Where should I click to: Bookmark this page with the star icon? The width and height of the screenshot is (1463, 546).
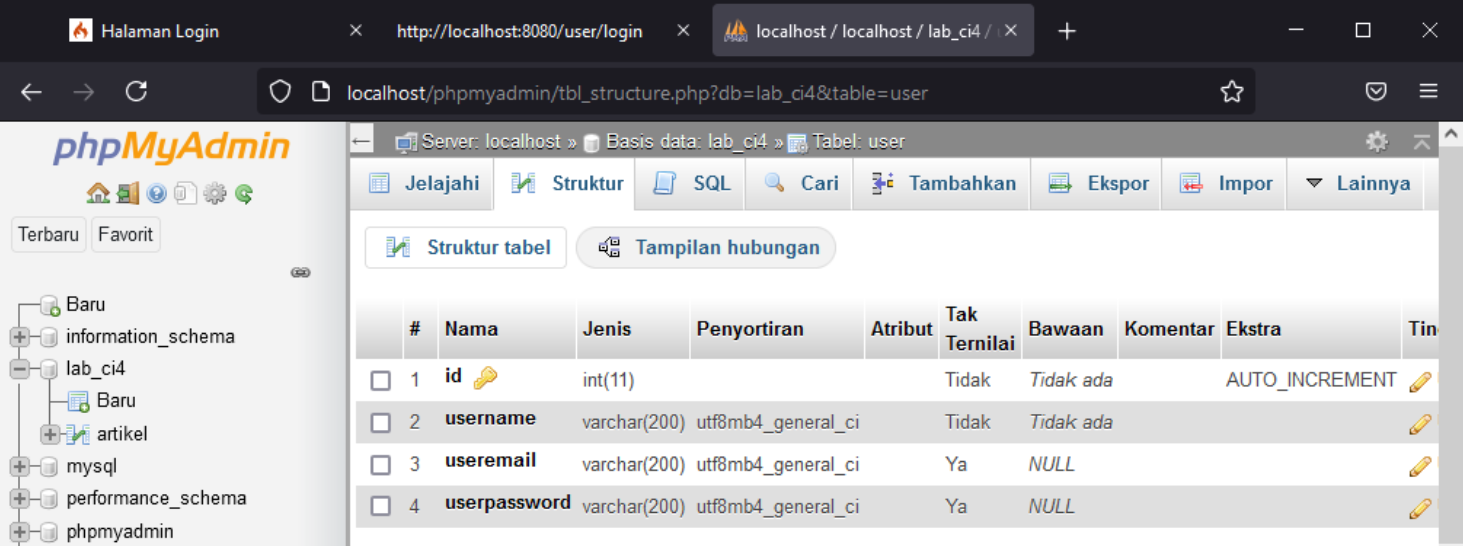pyautogui.click(x=1232, y=92)
